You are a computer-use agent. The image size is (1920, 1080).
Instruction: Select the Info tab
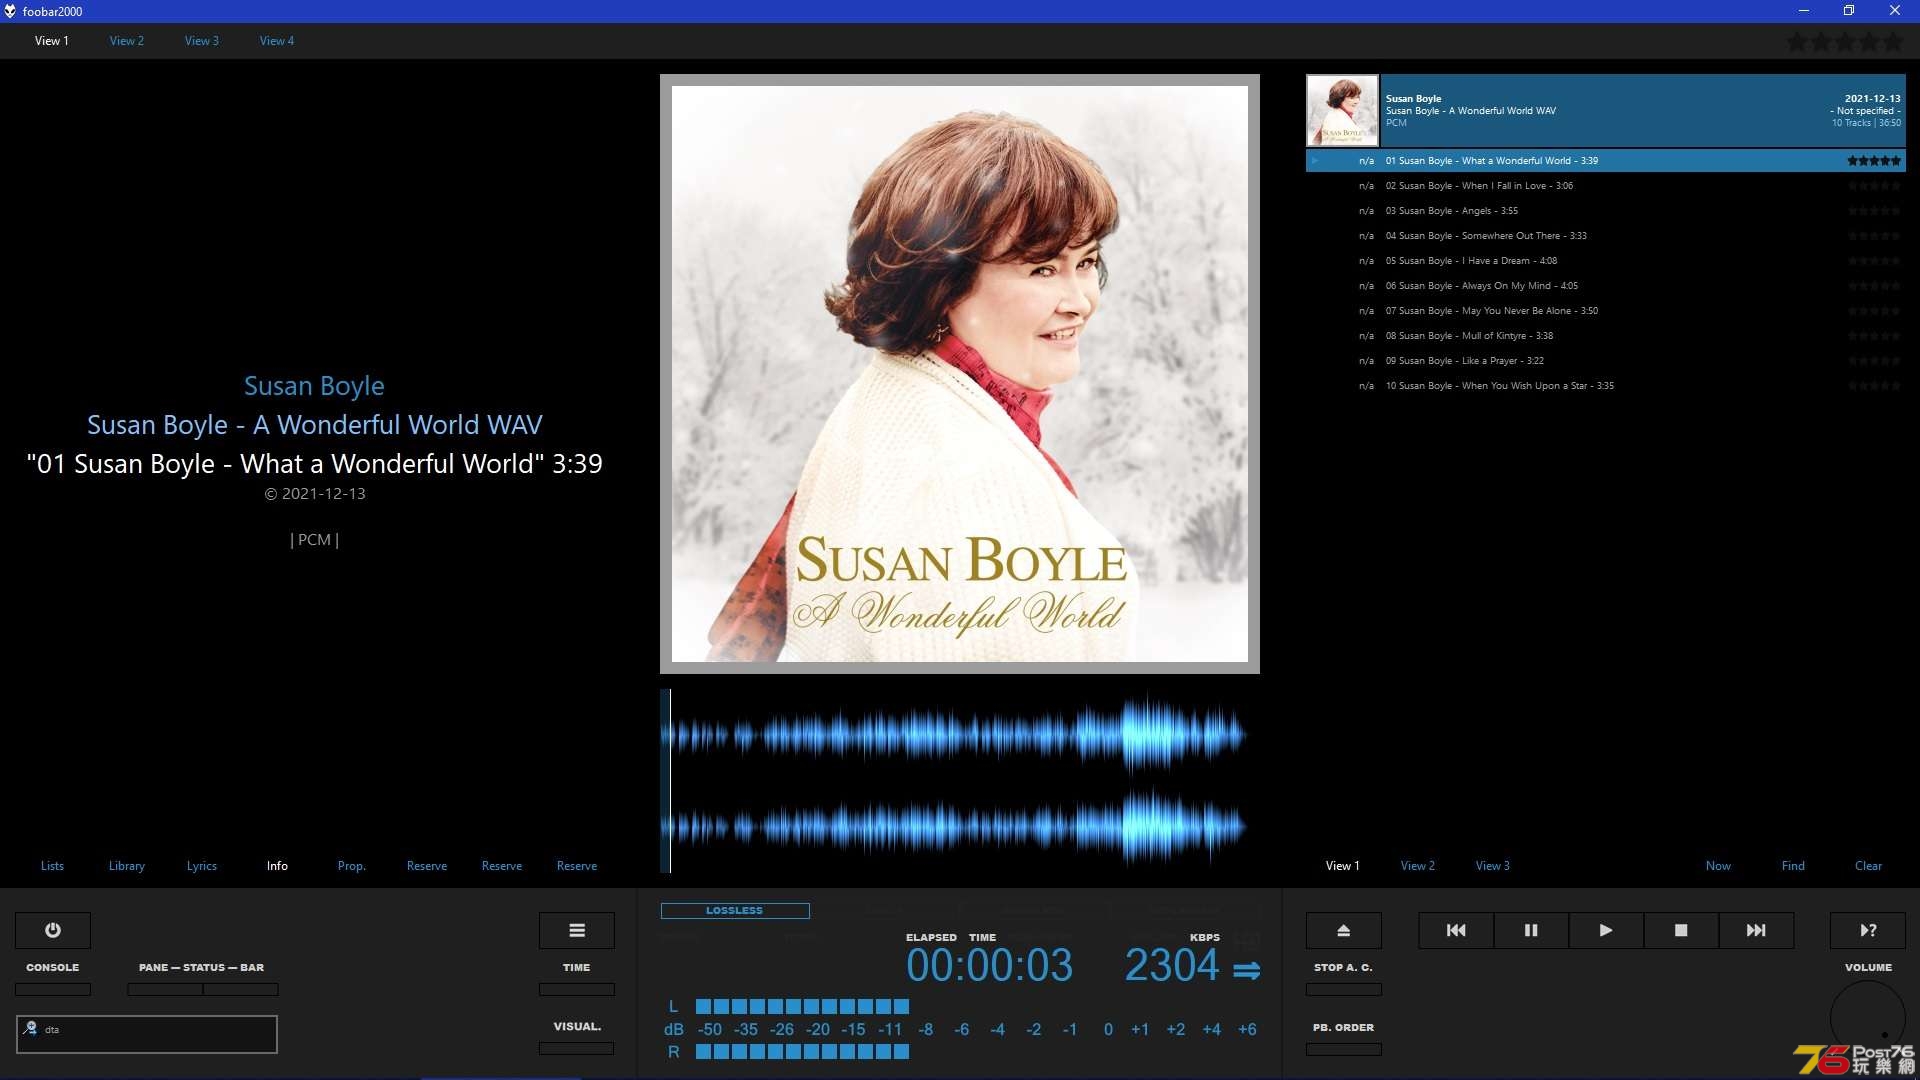(x=277, y=866)
